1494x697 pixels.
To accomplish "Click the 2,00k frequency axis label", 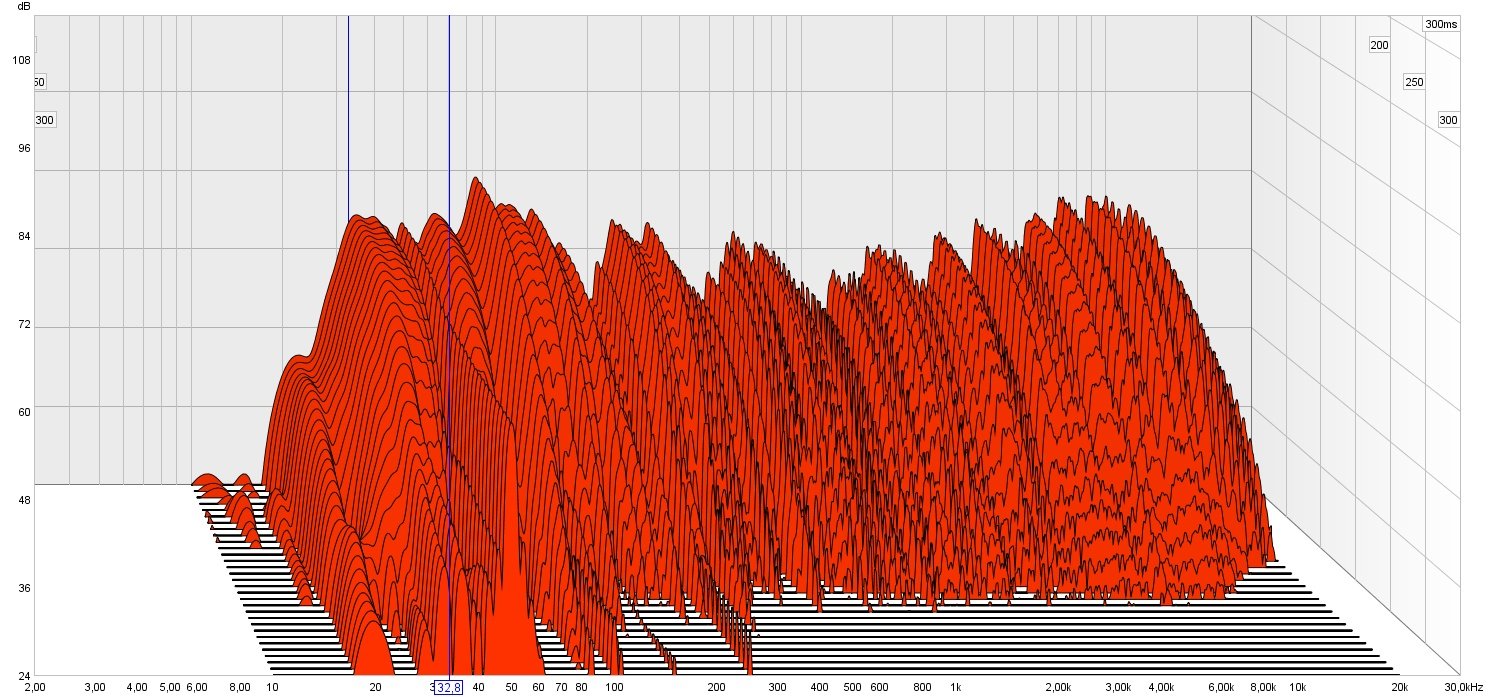I will tap(1058, 688).
